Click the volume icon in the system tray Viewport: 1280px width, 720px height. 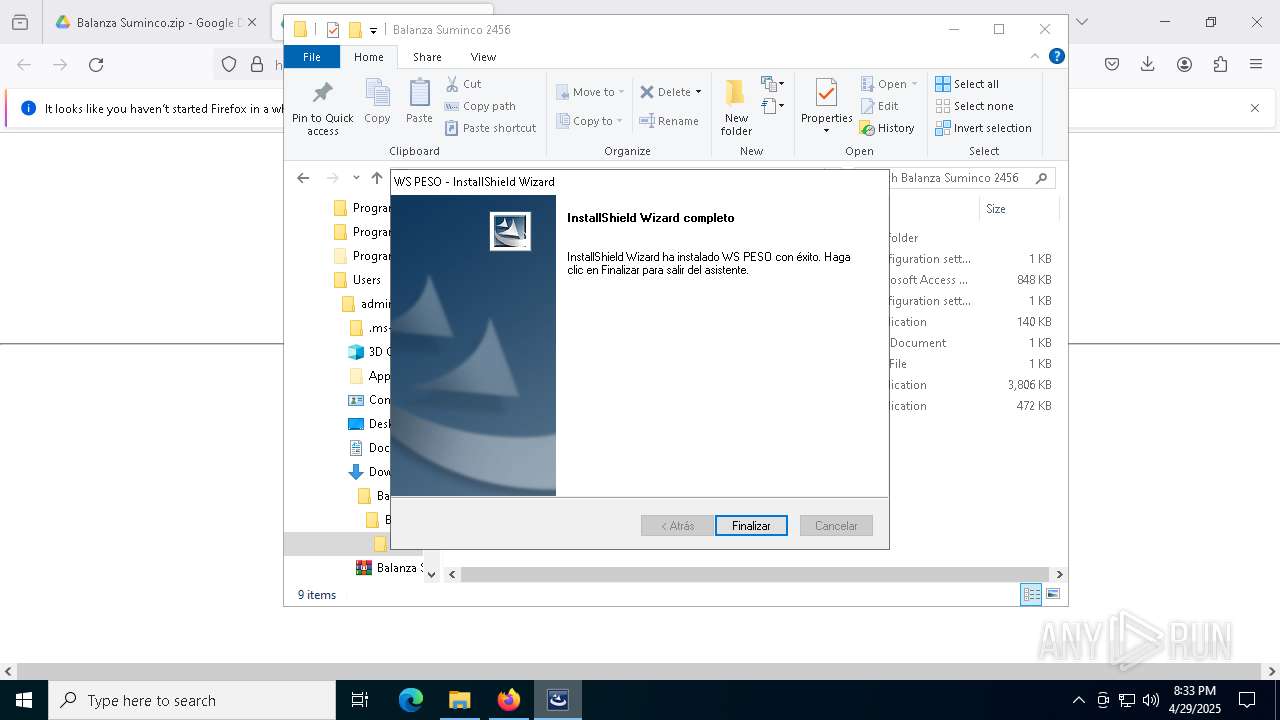[1151, 700]
